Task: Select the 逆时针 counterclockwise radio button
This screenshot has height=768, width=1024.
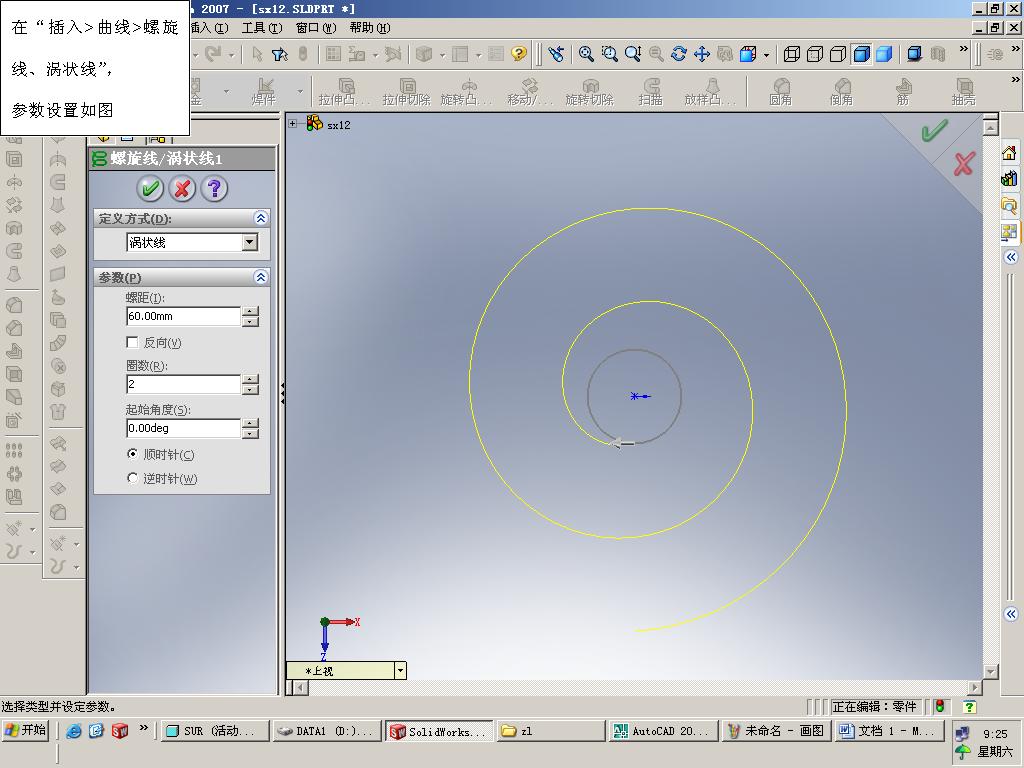Action: pos(133,479)
